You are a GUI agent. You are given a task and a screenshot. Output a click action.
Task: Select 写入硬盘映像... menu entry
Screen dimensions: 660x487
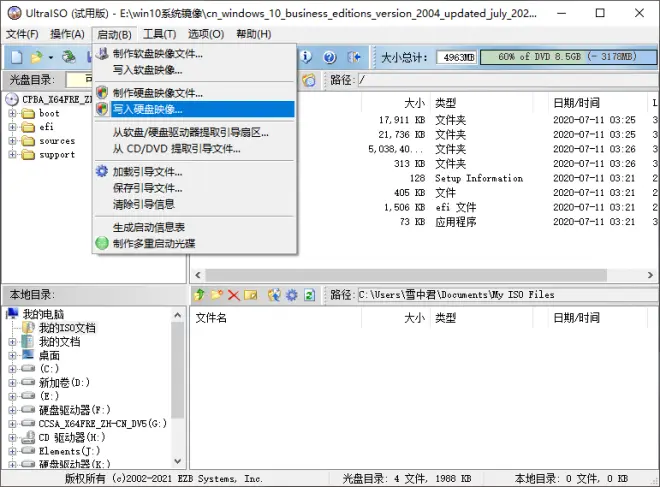(195, 109)
